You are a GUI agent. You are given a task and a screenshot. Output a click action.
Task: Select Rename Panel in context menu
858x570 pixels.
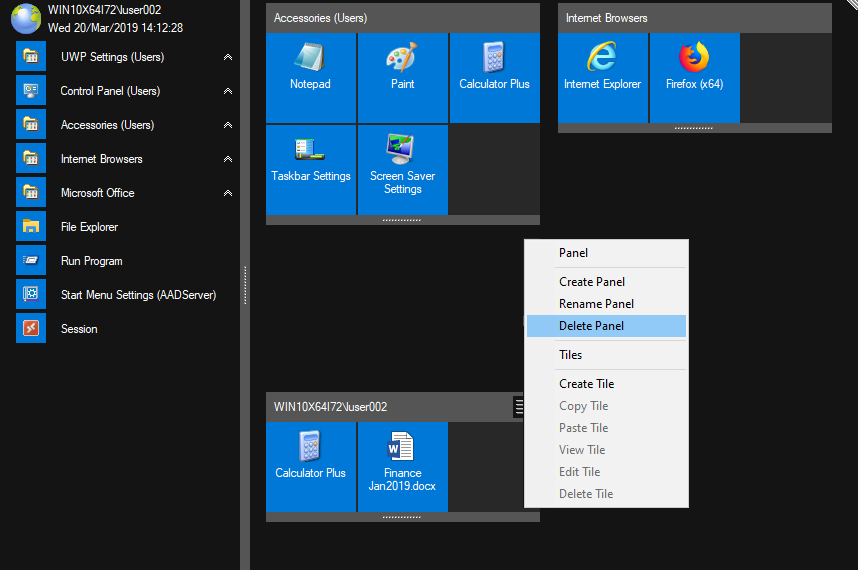(x=596, y=304)
